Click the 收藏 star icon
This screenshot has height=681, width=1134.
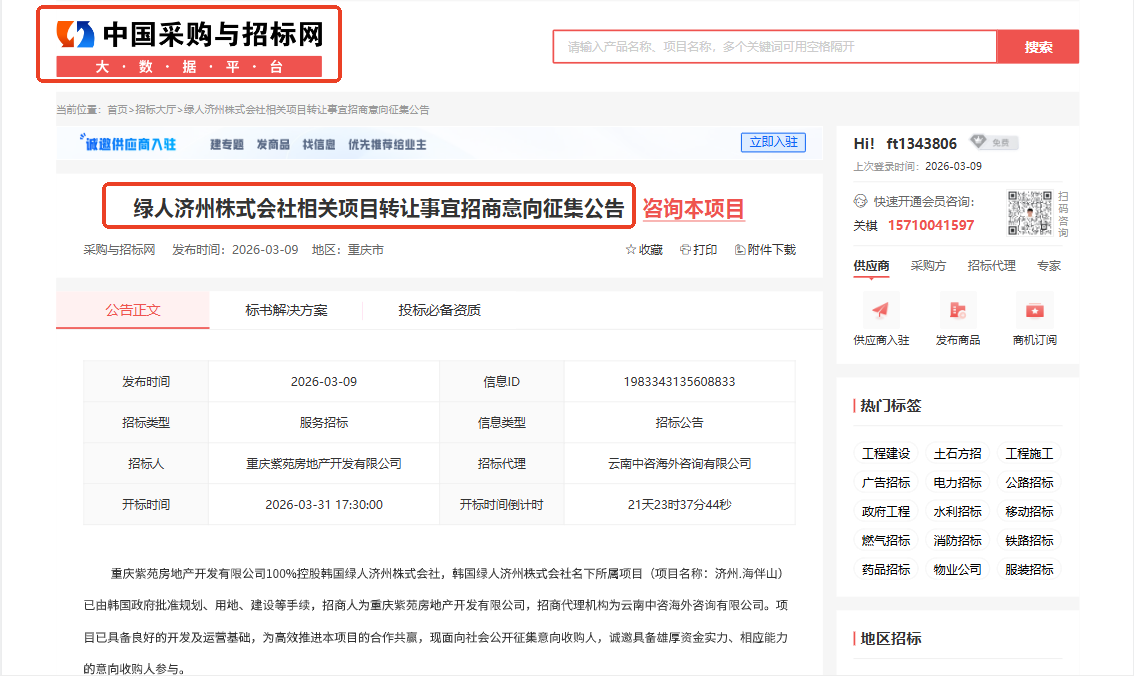[x=631, y=250]
